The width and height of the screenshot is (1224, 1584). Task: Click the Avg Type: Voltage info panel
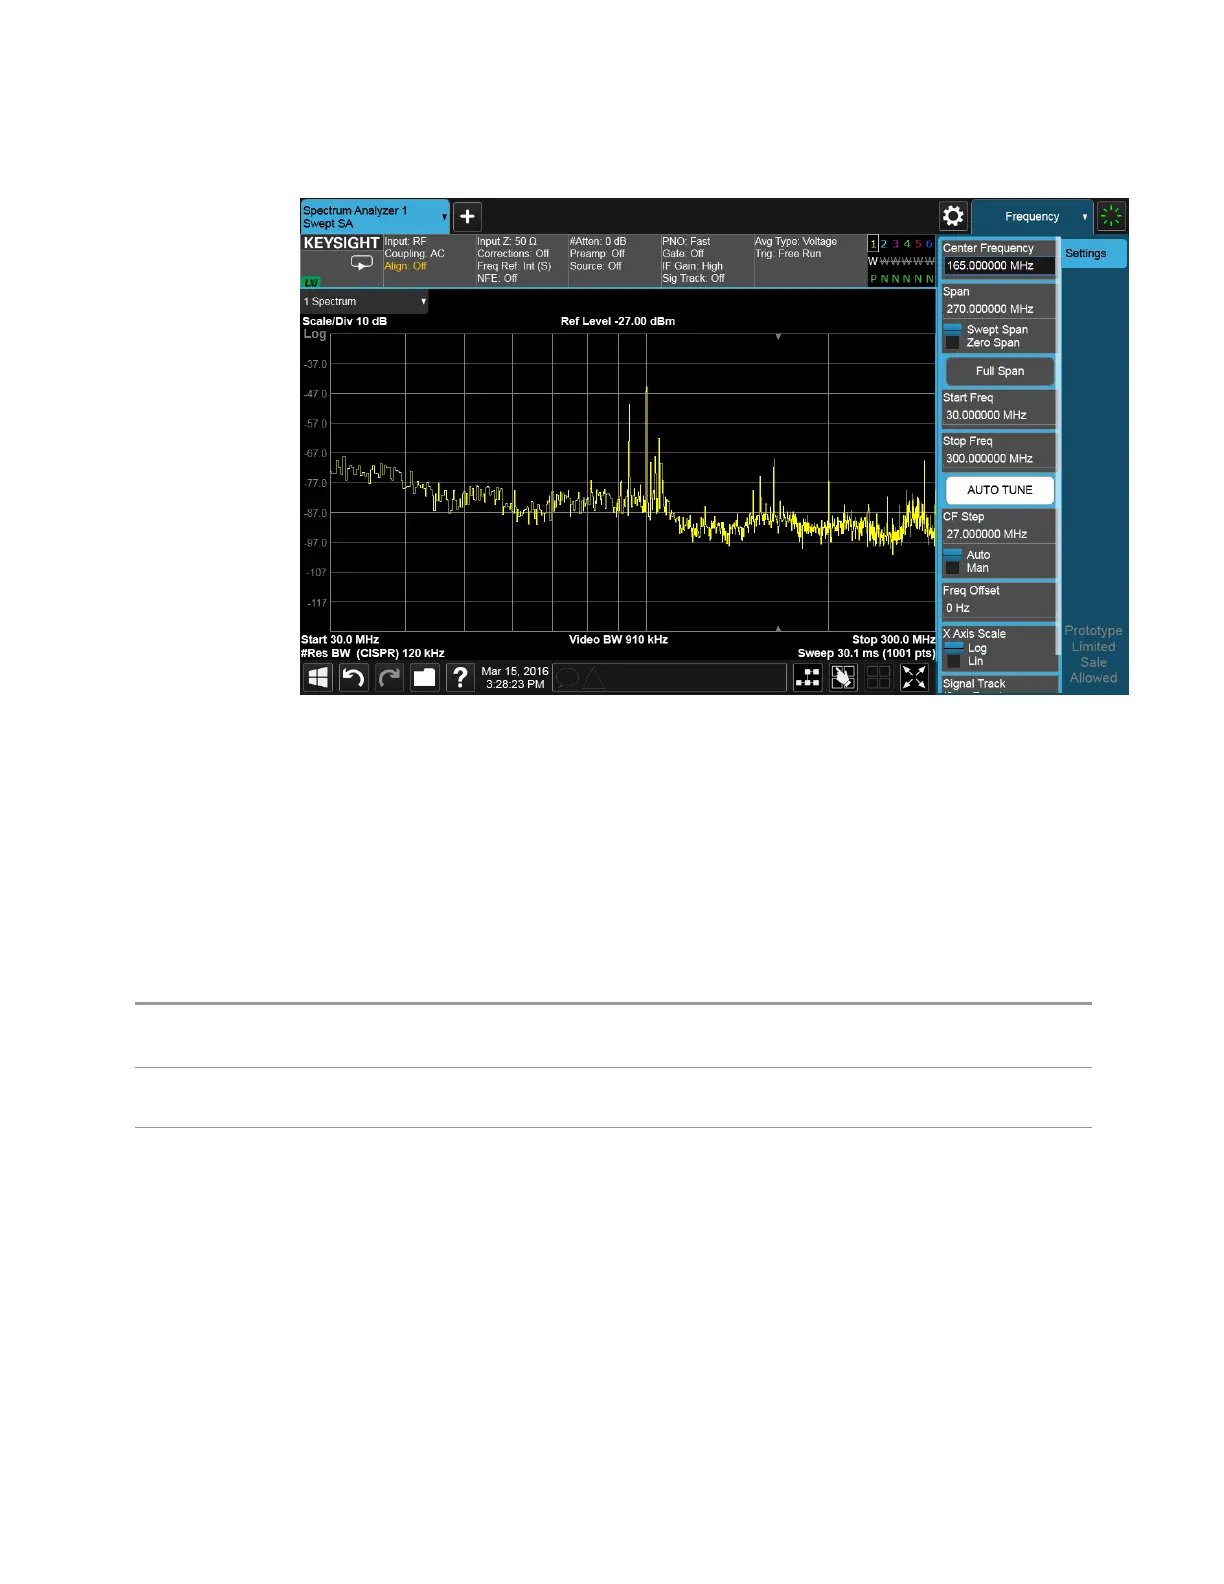pos(809,260)
